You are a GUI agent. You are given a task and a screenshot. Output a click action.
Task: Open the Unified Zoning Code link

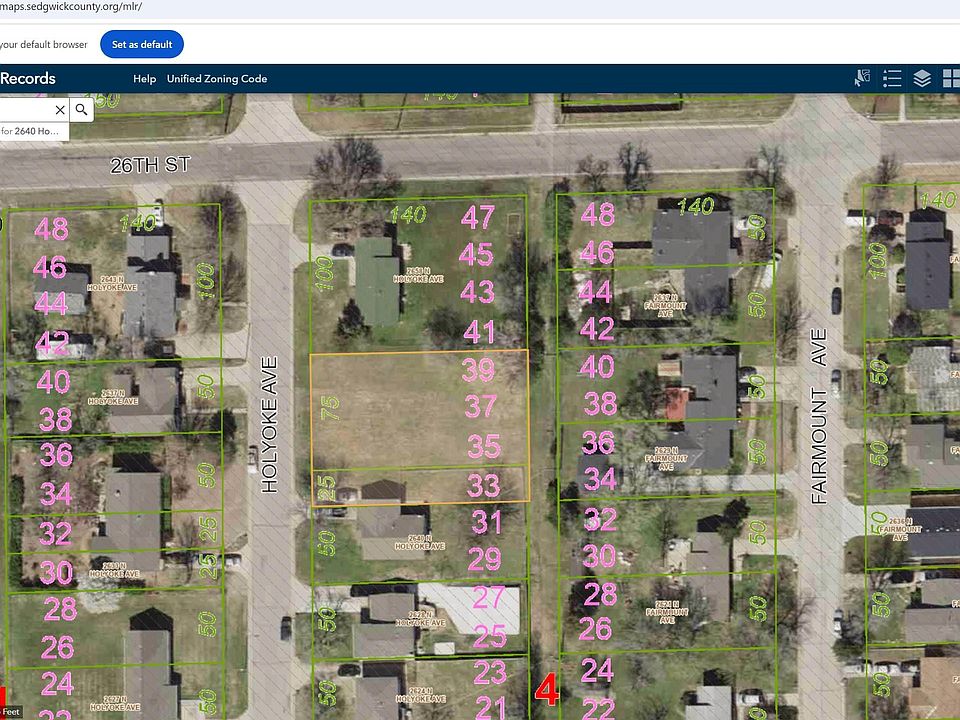click(217, 78)
